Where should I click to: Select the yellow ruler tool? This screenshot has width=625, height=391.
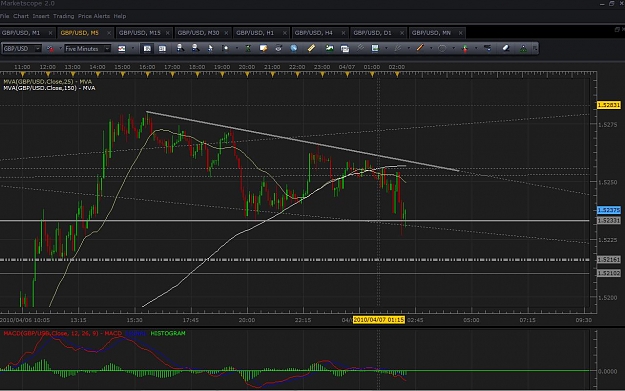coord(311,48)
